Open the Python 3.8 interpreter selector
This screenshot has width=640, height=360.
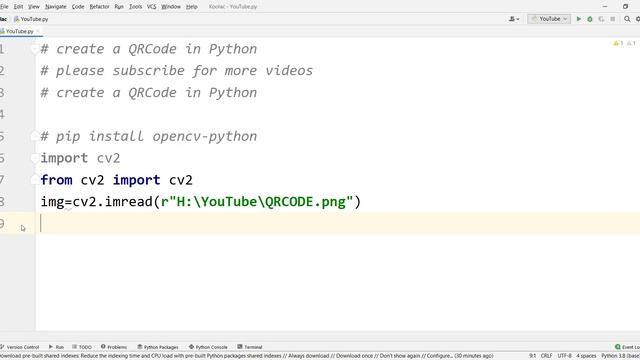click(620, 356)
